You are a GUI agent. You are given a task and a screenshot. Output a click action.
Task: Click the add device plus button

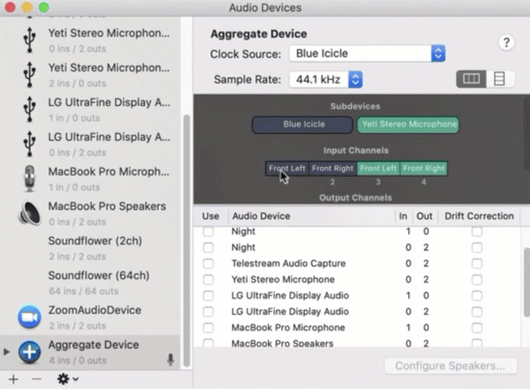point(14,379)
